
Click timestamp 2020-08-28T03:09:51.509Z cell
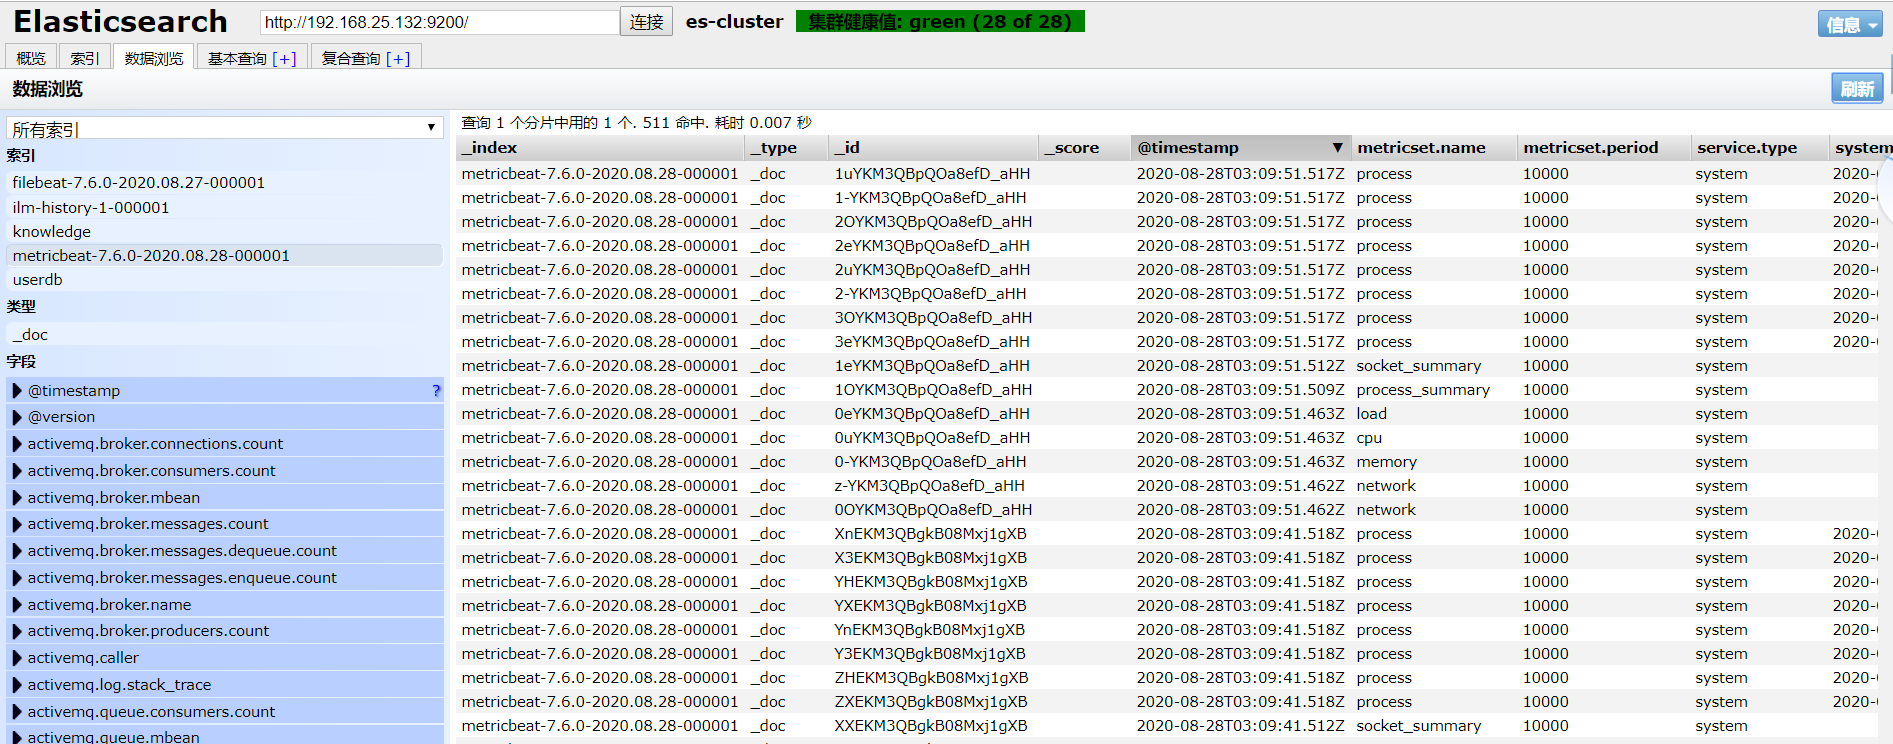pyautogui.click(x=1240, y=390)
